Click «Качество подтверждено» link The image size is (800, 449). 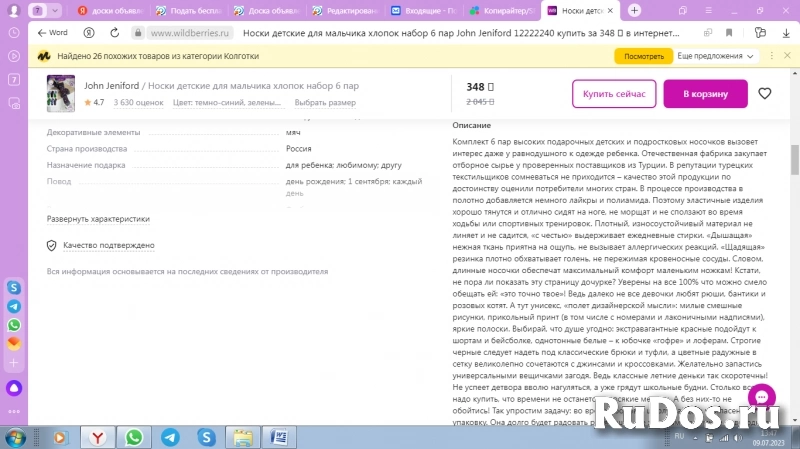[x=109, y=245]
